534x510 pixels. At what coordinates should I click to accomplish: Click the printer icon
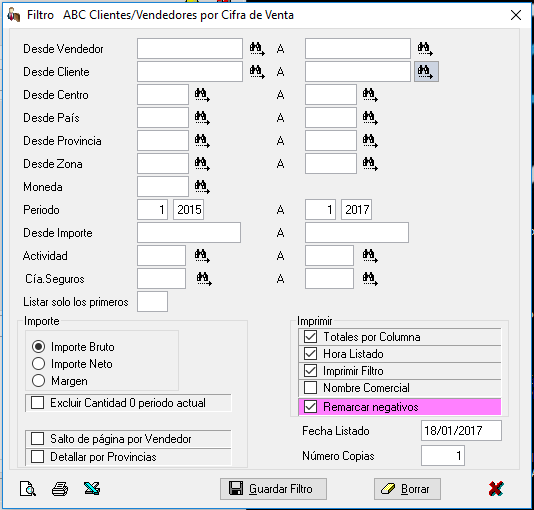60,489
